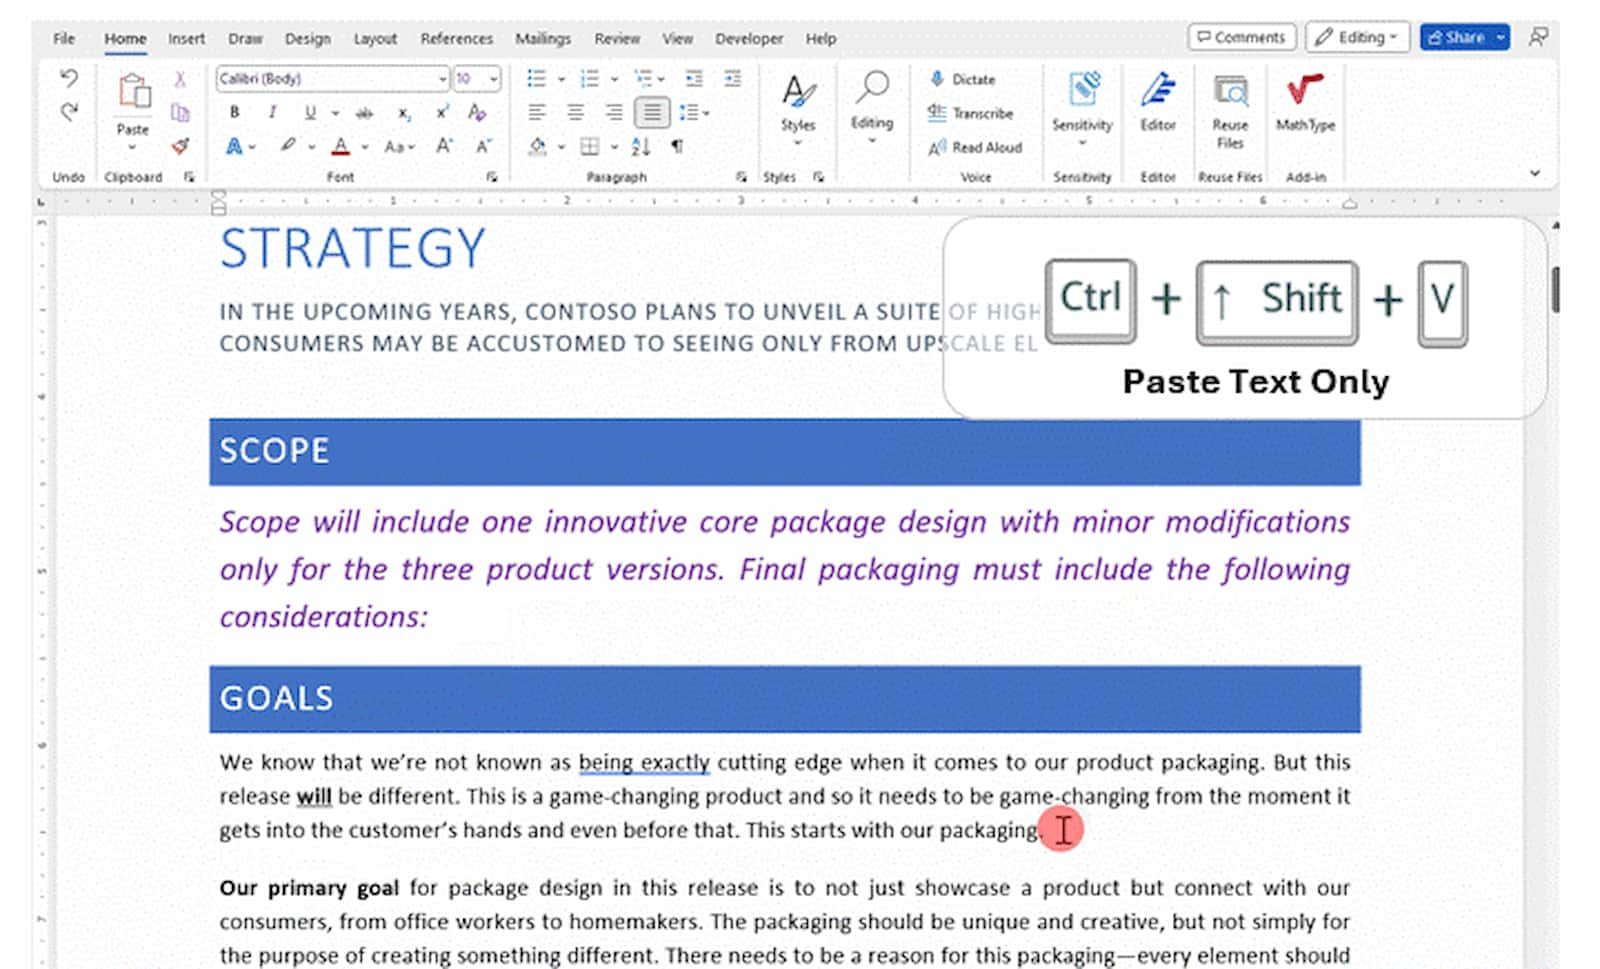Open line spacing dropdown
Viewport: 1600px width, 969px height.
pos(694,113)
